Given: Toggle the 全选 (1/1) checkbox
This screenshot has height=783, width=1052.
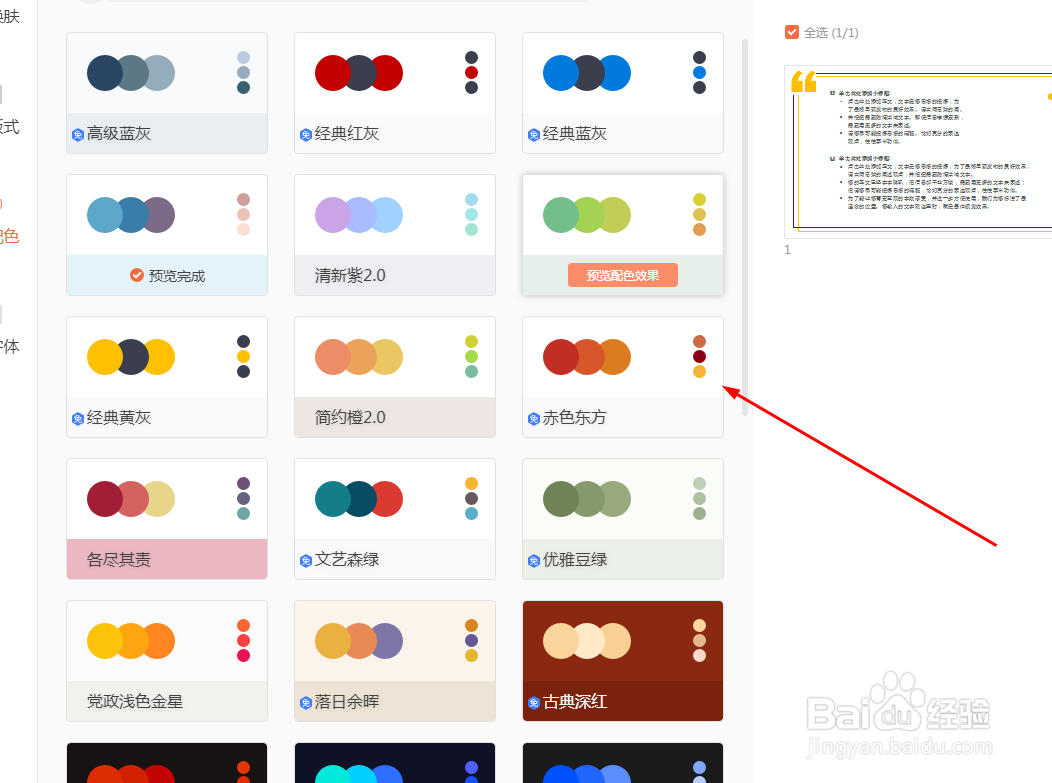Looking at the screenshot, I should pos(792,32).
